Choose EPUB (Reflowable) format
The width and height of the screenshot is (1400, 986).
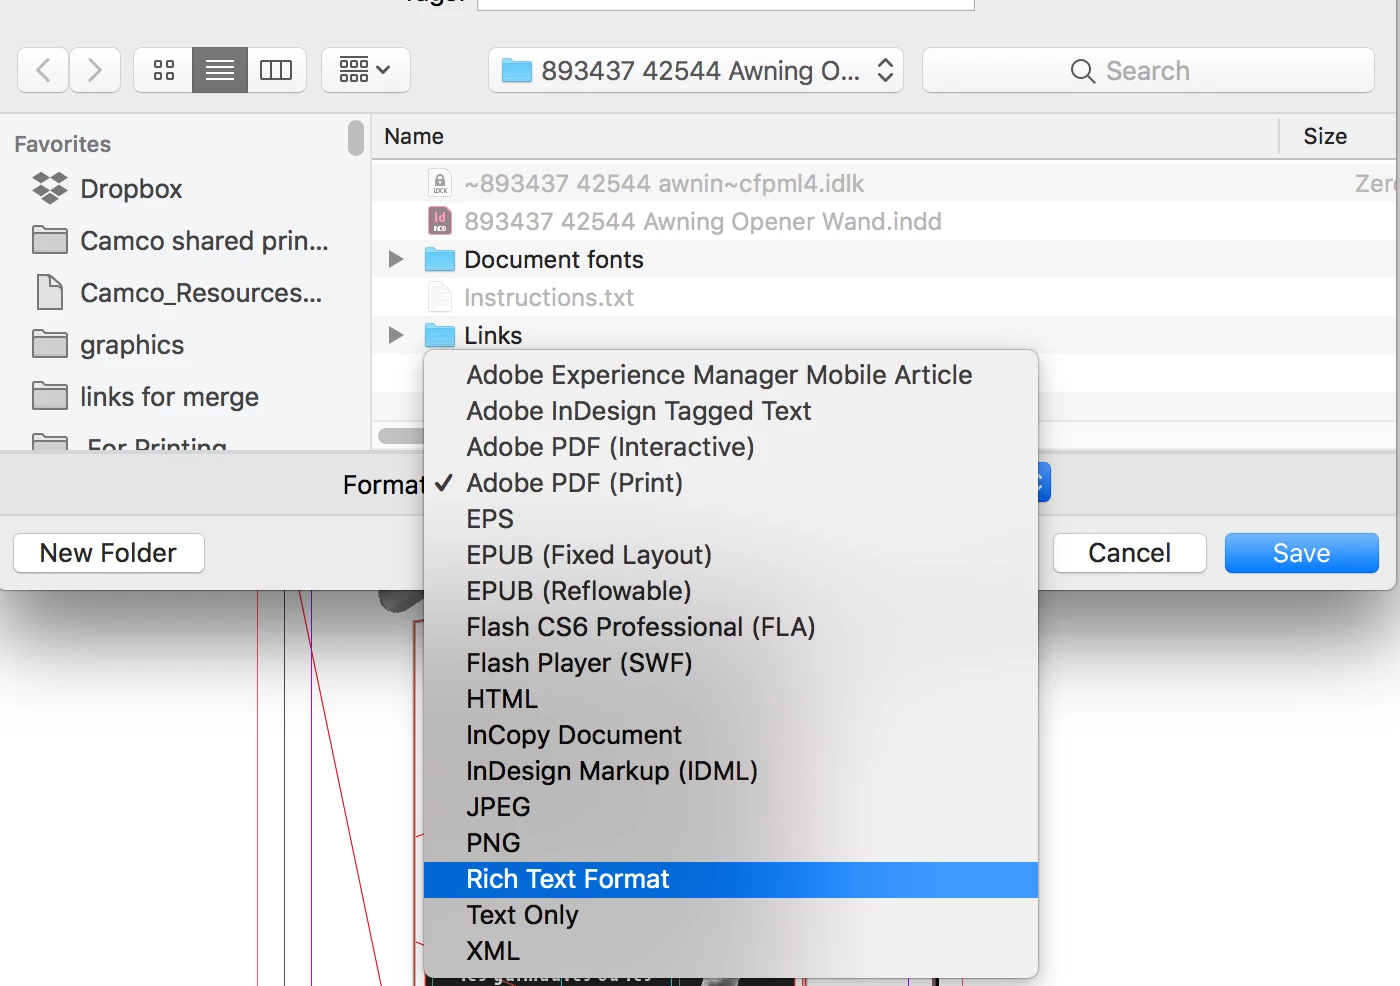[x=731, y=591]
